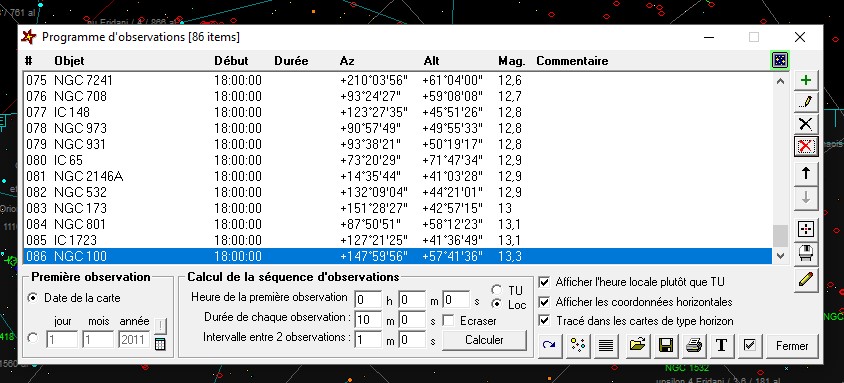Click the green plus add-item icon

(x=806, y=81)
